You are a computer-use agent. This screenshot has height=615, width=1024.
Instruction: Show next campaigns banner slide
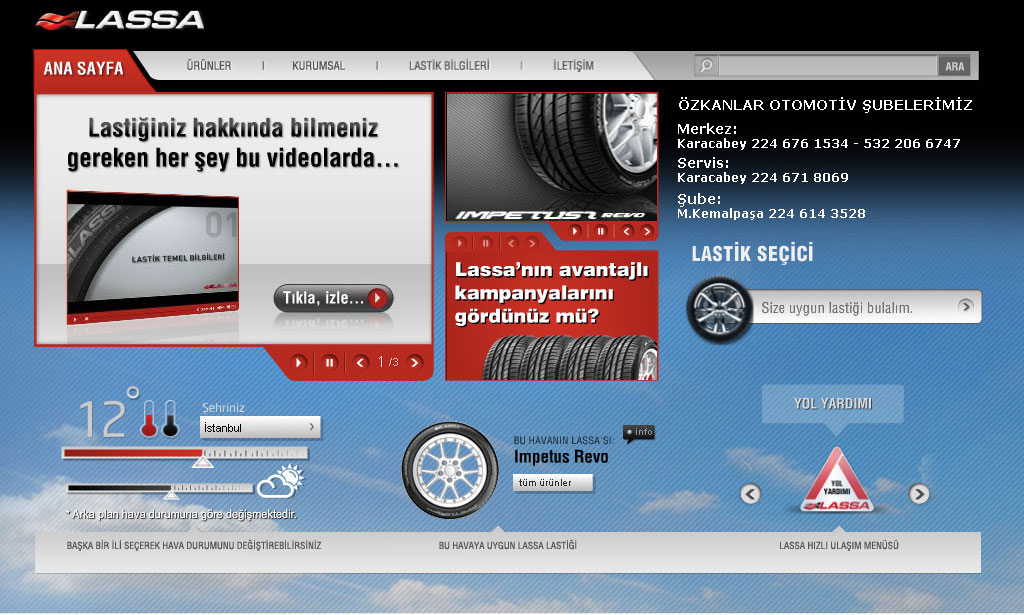(x=532, y=243)
